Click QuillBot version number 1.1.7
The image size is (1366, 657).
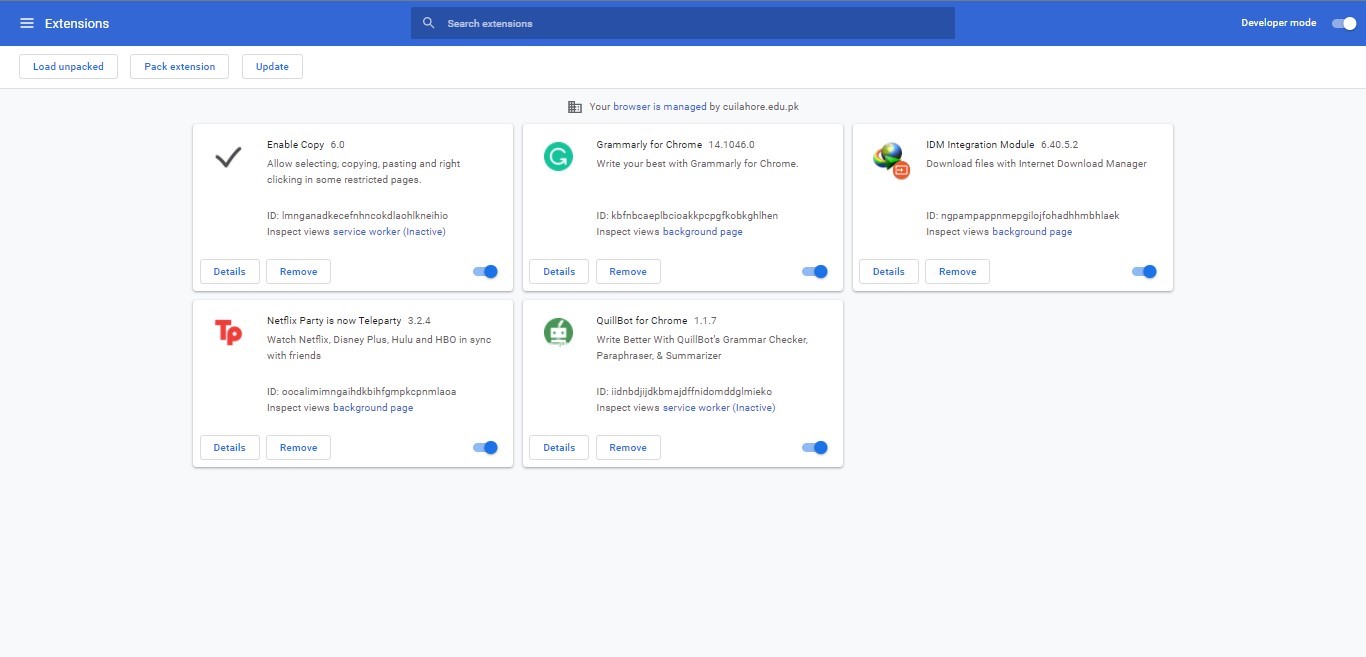(x=705, y=321)
